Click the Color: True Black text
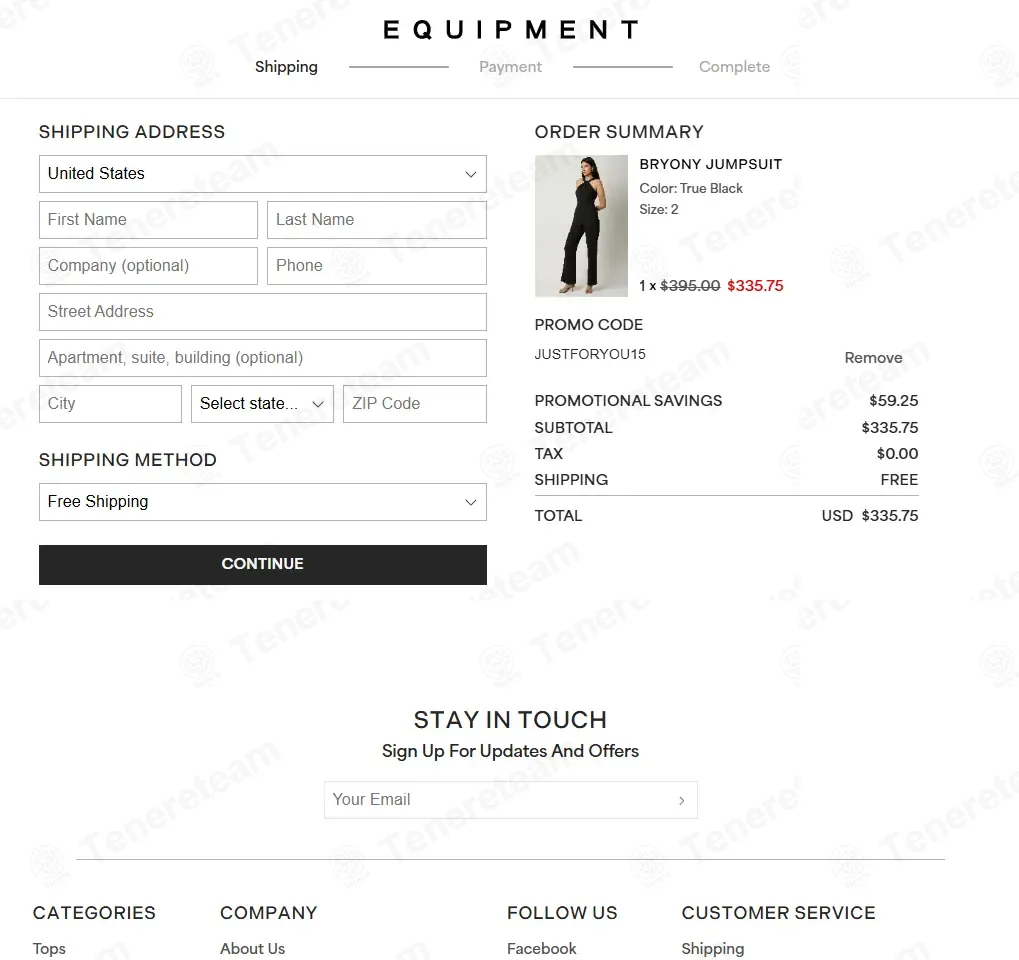 (x=691, y=188)
